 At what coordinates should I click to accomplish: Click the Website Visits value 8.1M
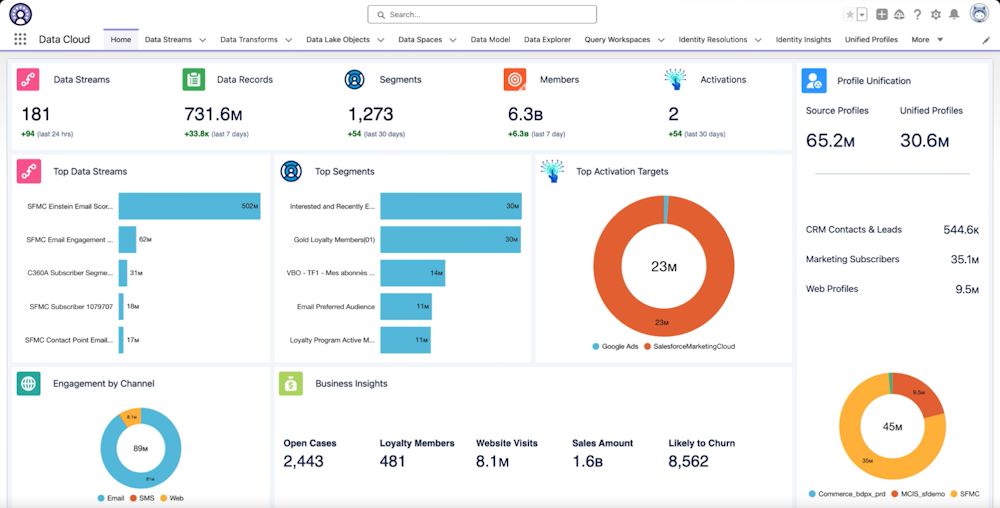point(492,461)
